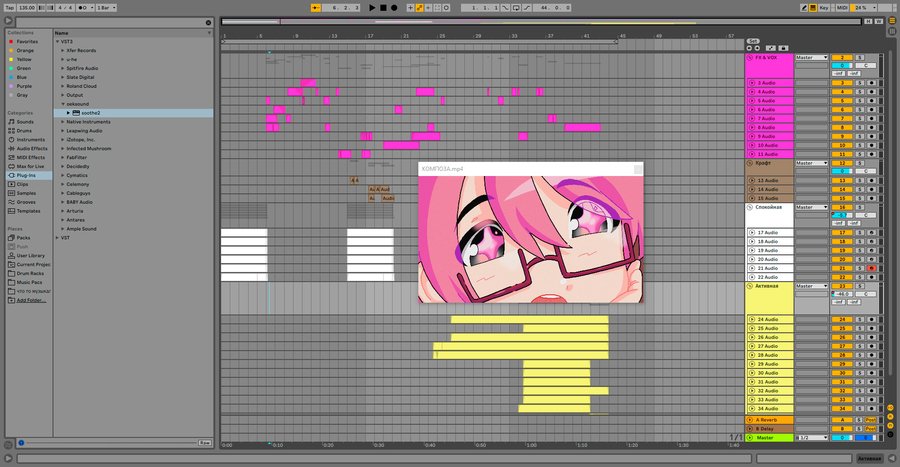Arm the transport Record button

394,7
